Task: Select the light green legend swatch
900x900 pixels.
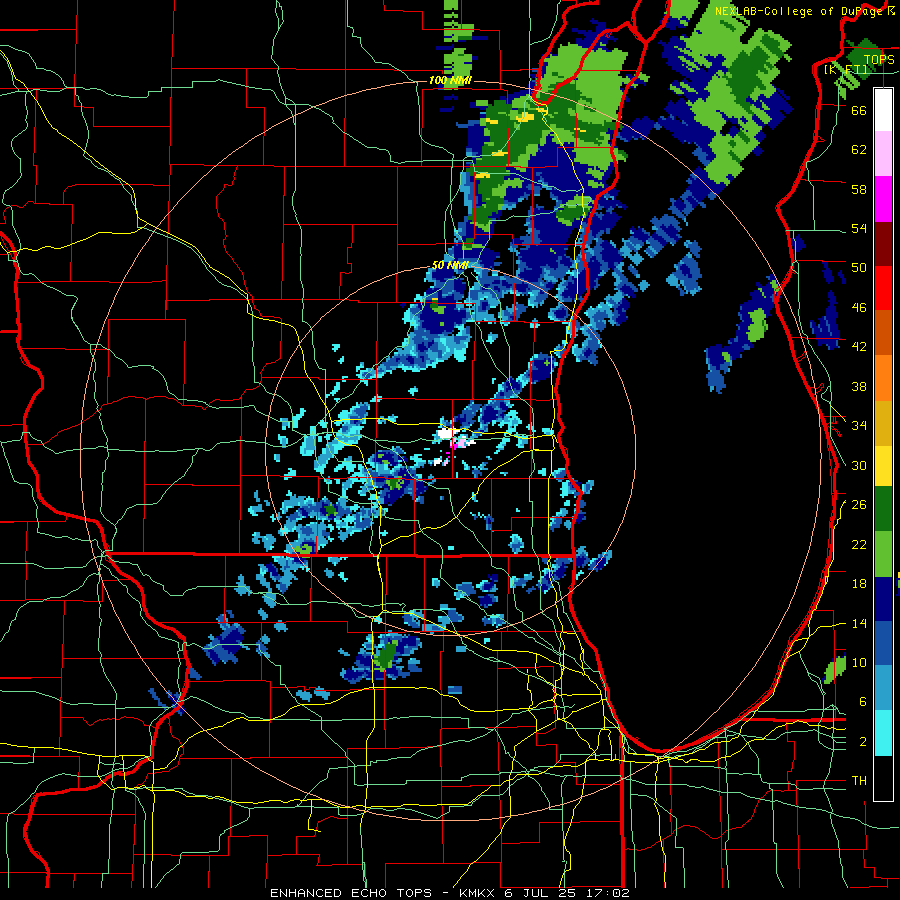Action: coord(883,554)
